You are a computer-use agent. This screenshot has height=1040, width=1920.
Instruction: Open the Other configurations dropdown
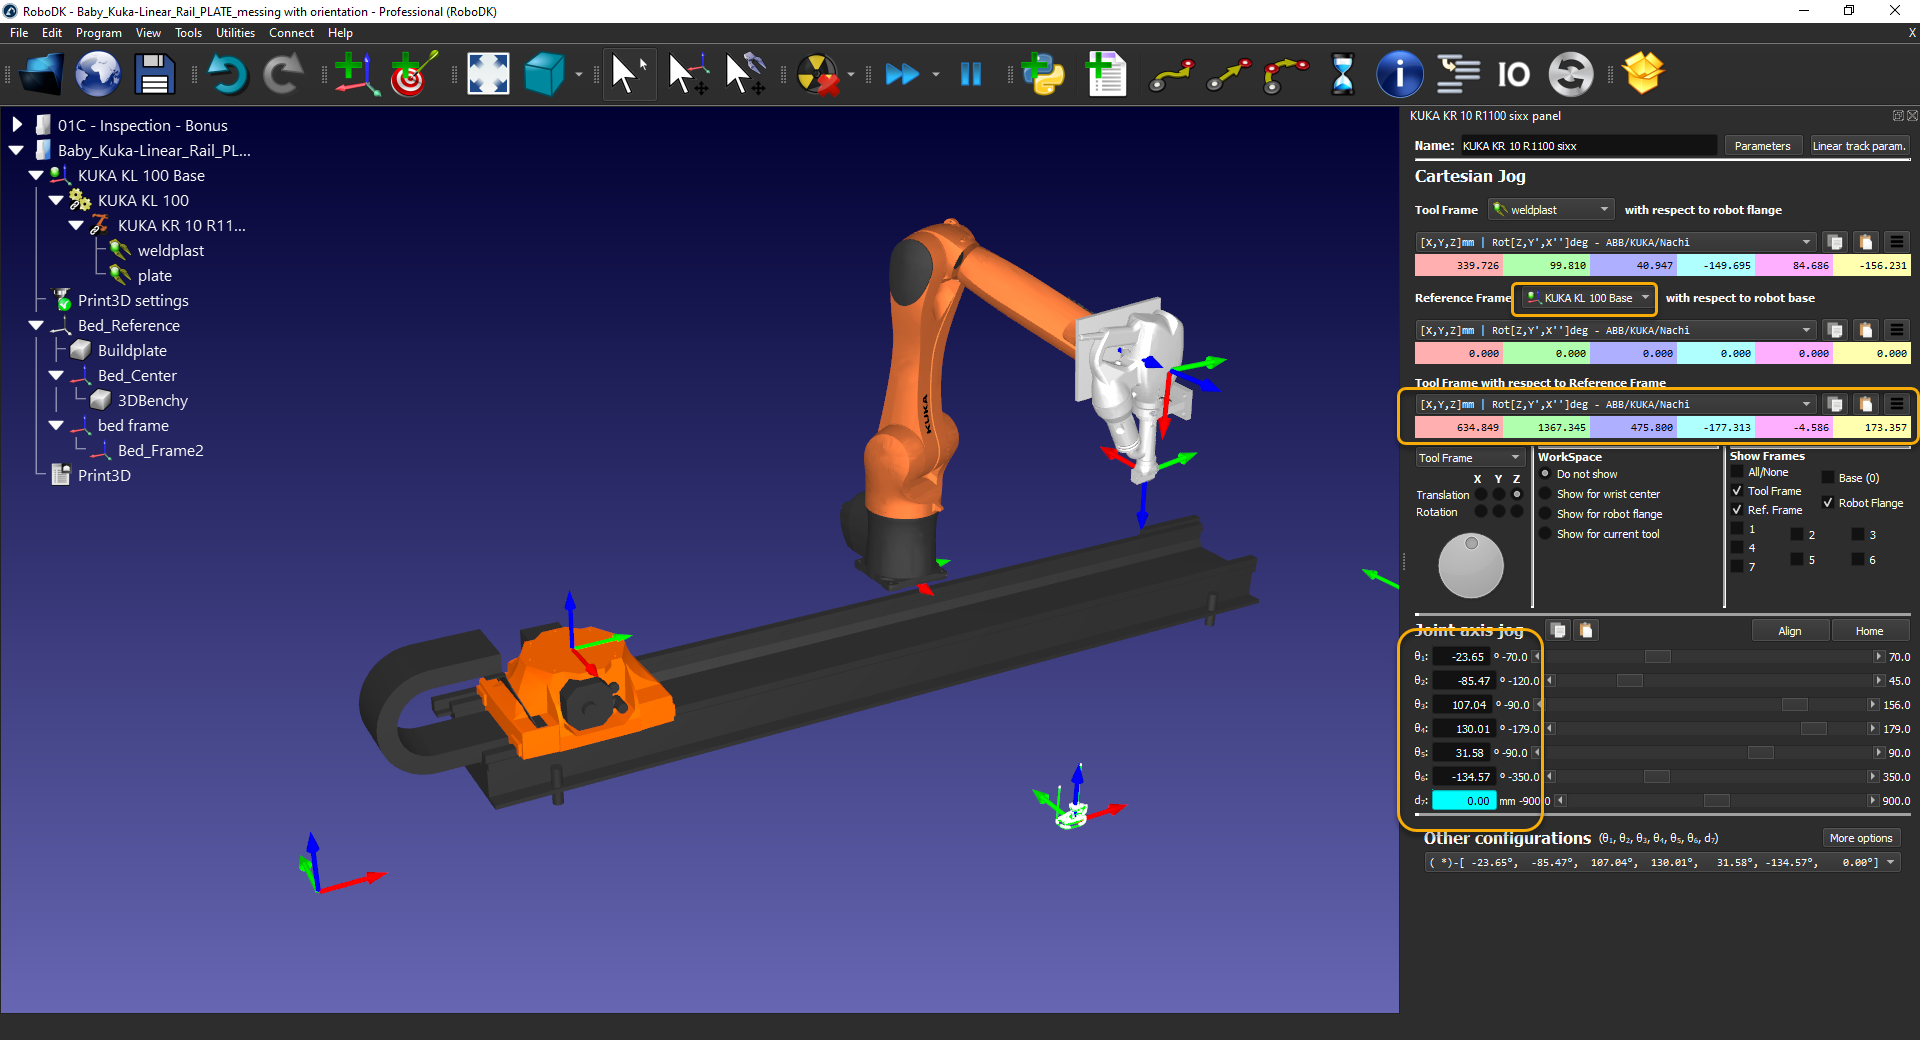pyautogui.click(x=1662, y=862)
